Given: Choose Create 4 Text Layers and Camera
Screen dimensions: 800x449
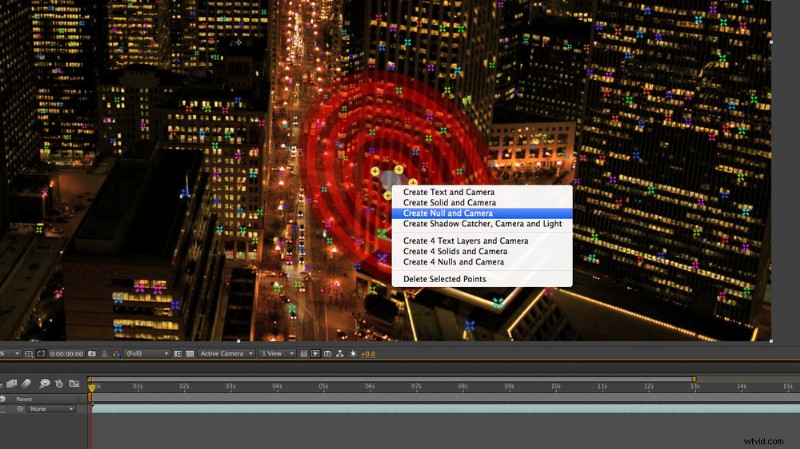Looking at the screenshot, I should pos(465,241).
